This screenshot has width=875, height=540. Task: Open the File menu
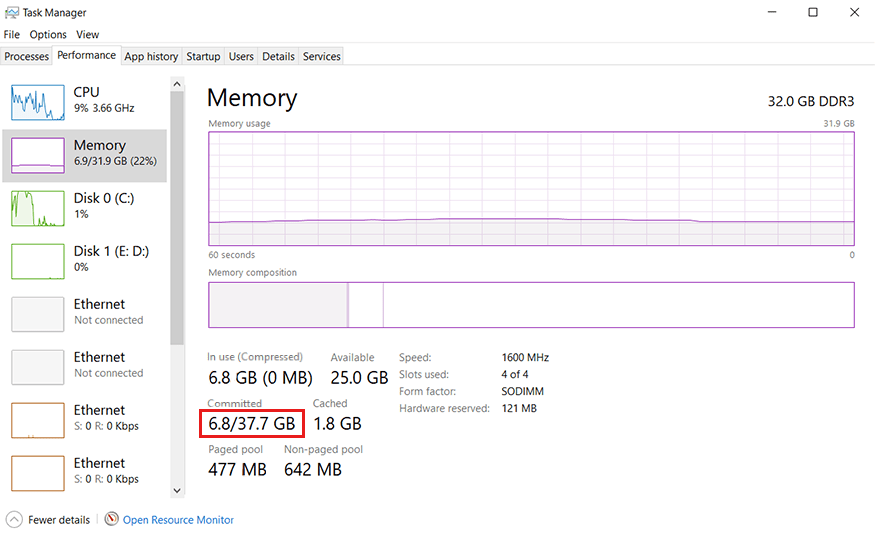(11, 35)
